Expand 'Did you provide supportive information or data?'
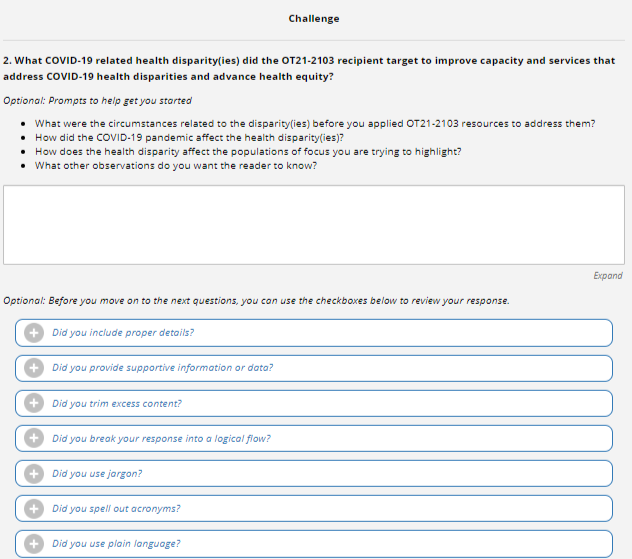This screenshot has width=632, height=559. (162, 368)
